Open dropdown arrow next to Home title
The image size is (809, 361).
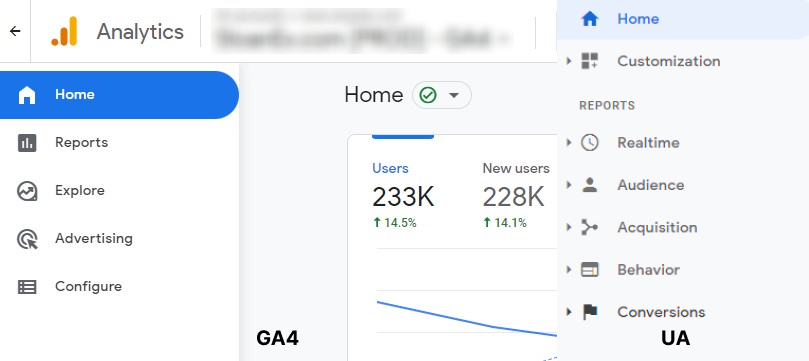coord(454,95)
